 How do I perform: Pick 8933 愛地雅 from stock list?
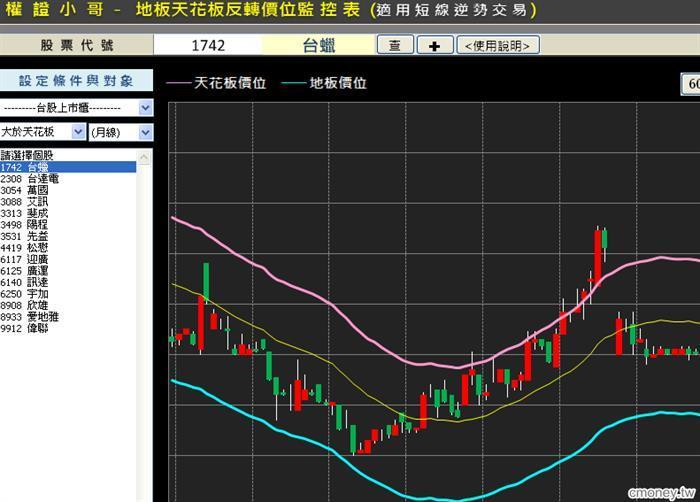[x=30, y=316]
